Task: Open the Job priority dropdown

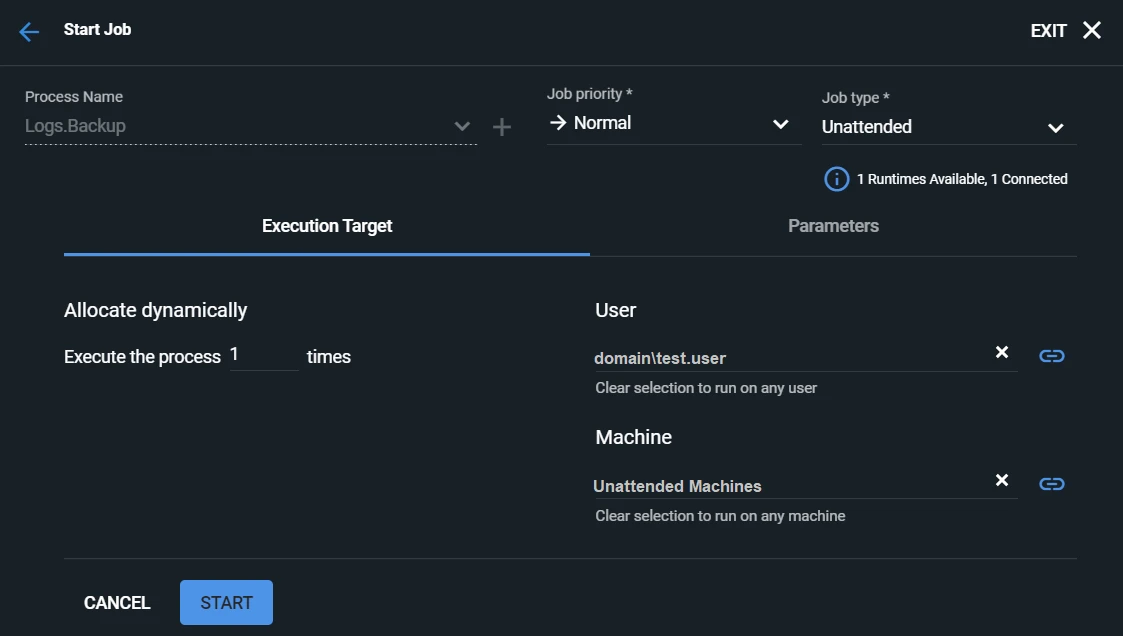Action: click(x=674, y=123)
